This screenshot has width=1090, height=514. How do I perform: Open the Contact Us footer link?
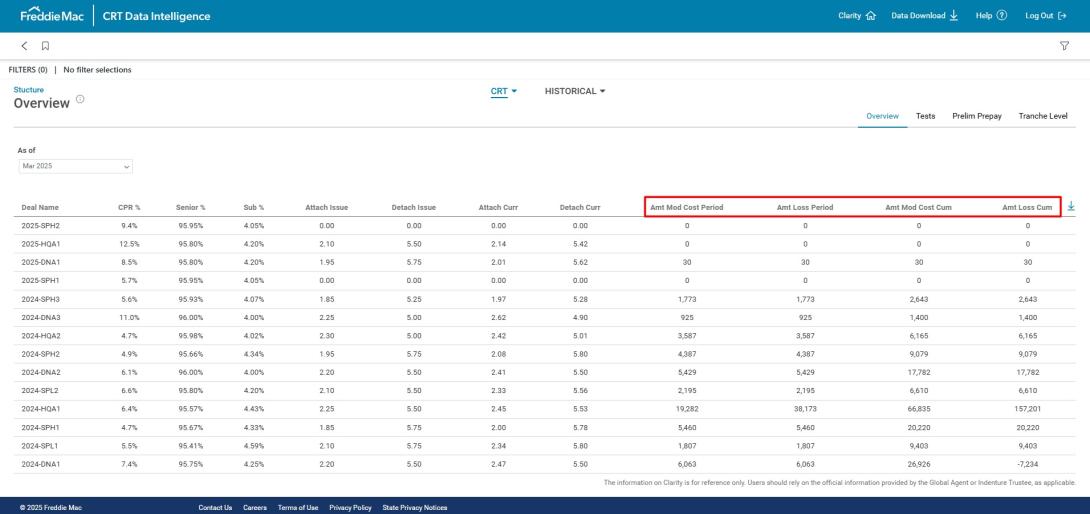(x=215, y=508)
